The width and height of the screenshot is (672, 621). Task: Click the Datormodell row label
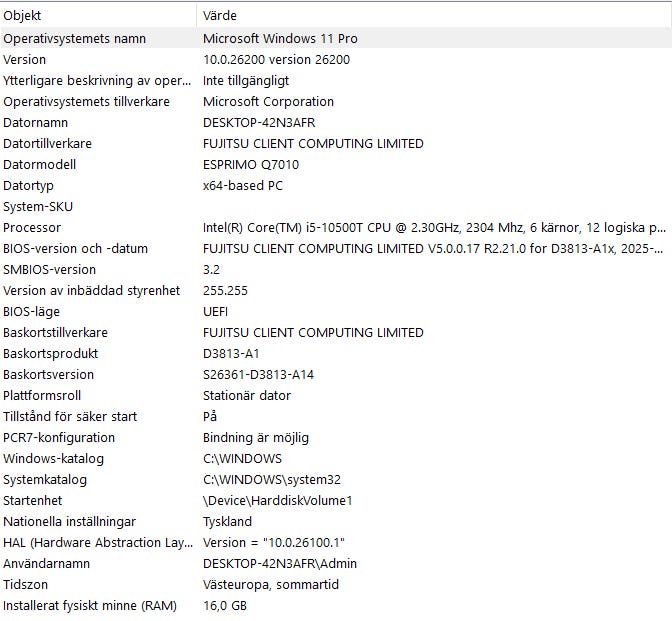click(39, 165)
